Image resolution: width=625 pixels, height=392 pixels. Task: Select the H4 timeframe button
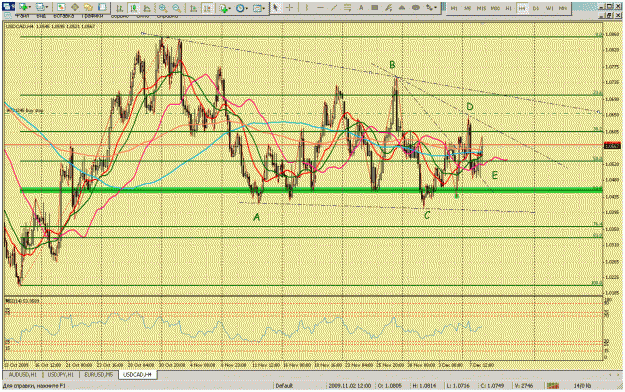(x=522, y=8)
